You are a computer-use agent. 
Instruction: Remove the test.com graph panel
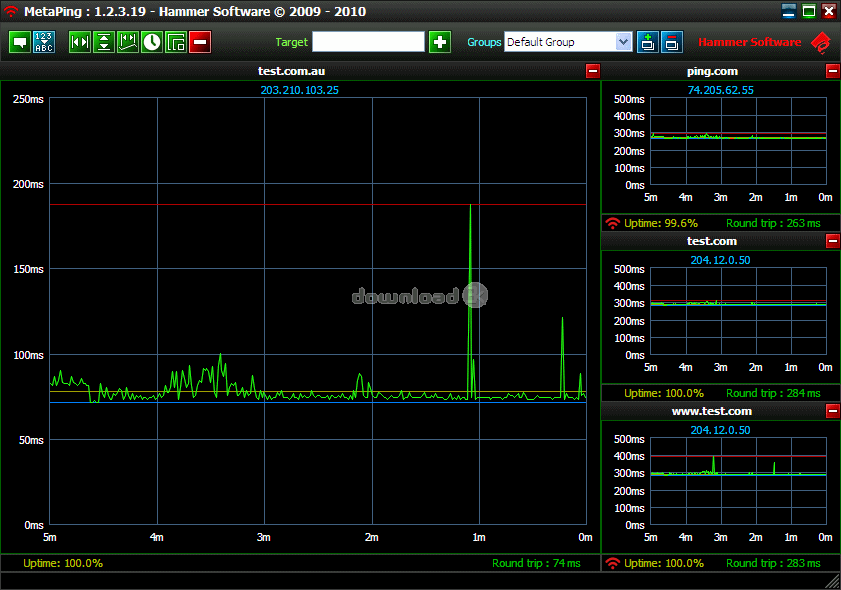pos(833,241)
